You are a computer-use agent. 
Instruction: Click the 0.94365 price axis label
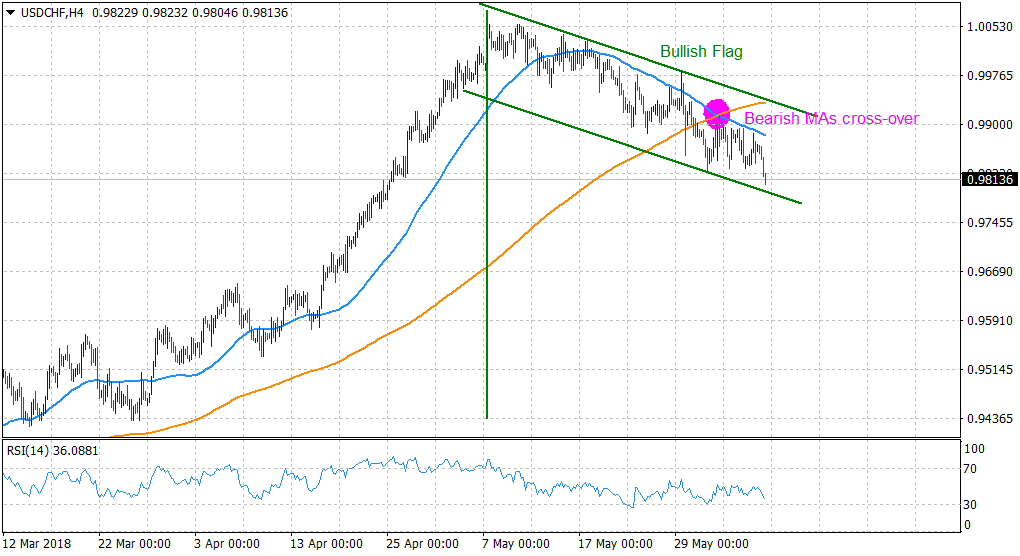[987, 418]
